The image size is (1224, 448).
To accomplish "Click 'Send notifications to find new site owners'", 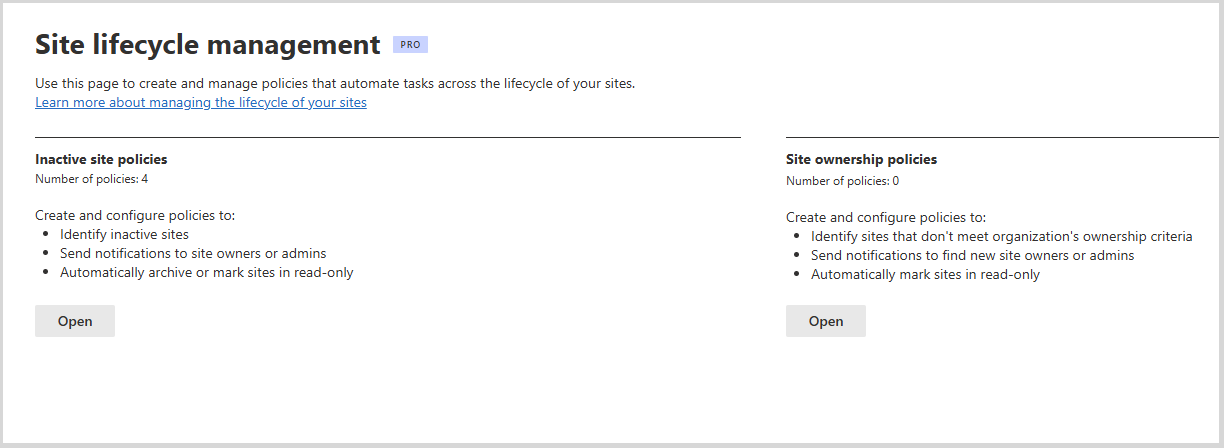I will pos(972,255).
